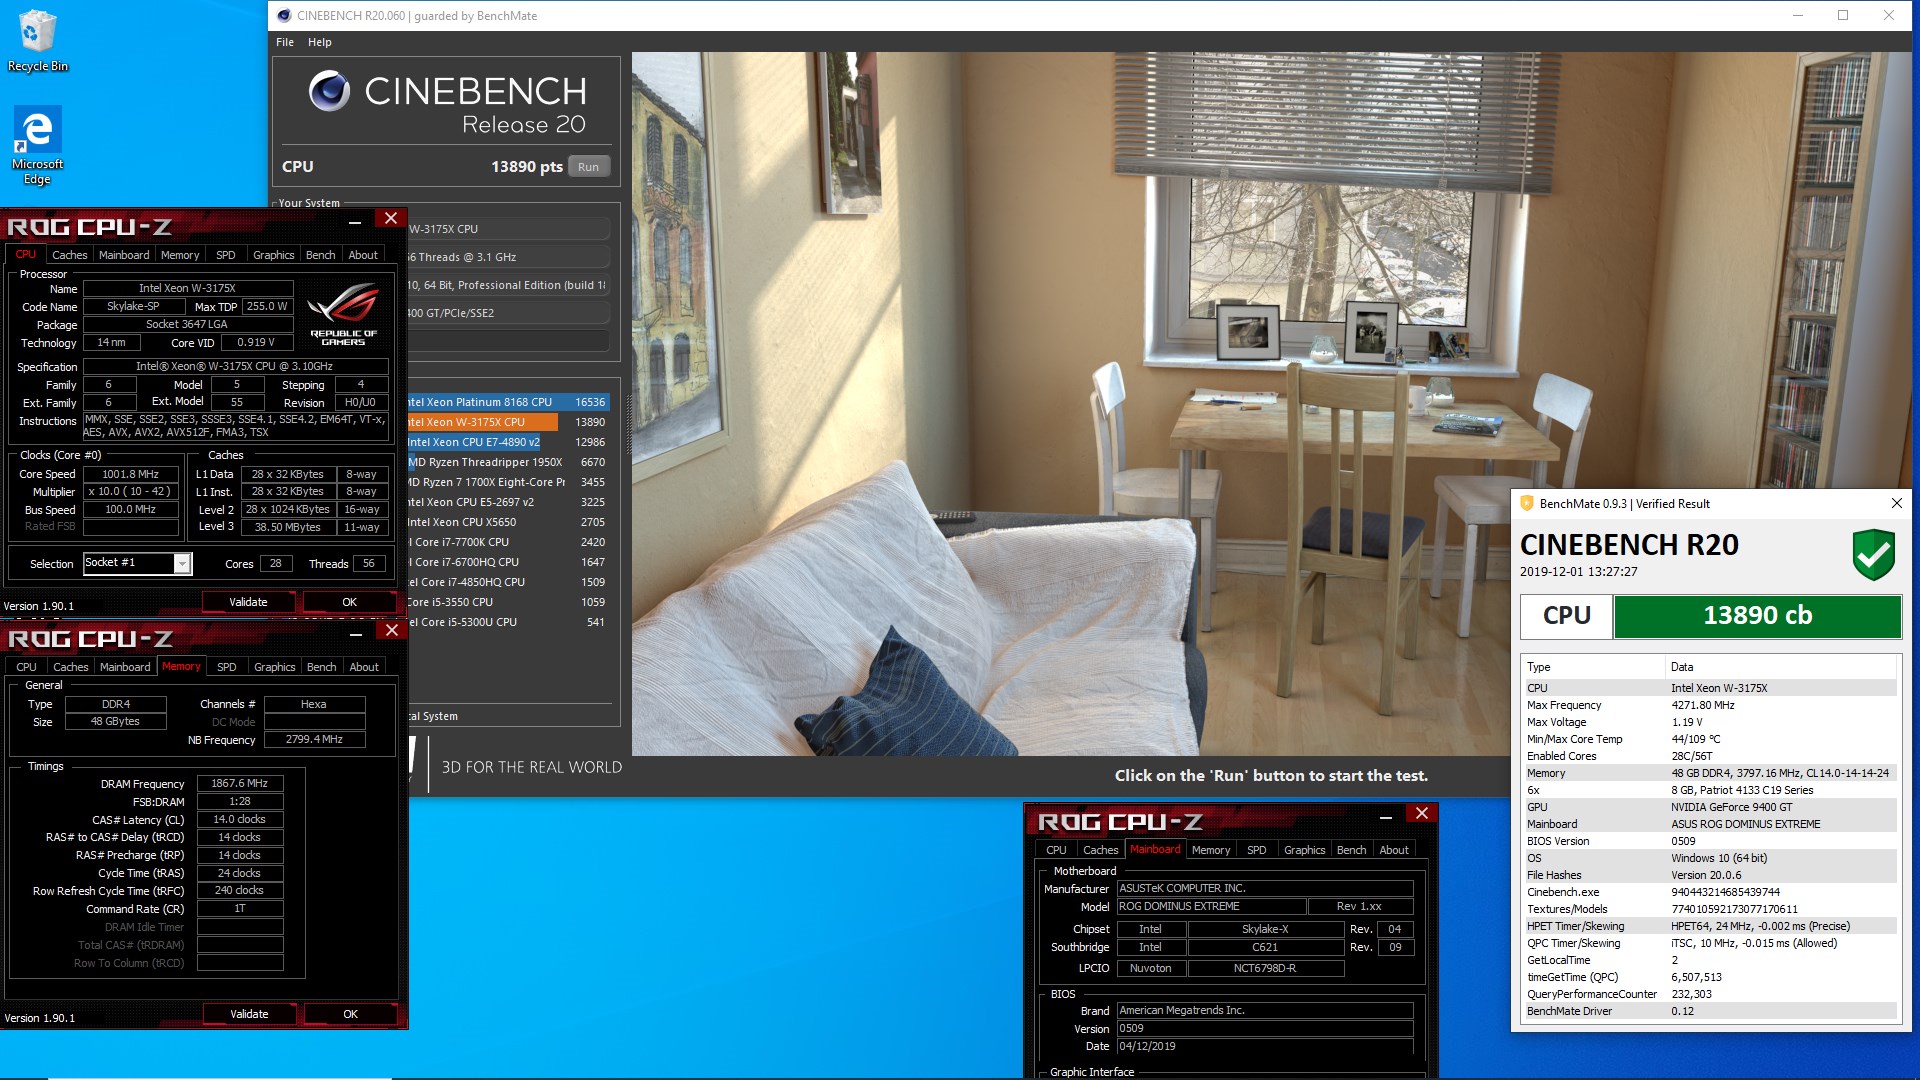This screenshot has width=1920, height=1080.
Task: Click Validate in the CPU-Z Memory window
Action: point(249,1014)
